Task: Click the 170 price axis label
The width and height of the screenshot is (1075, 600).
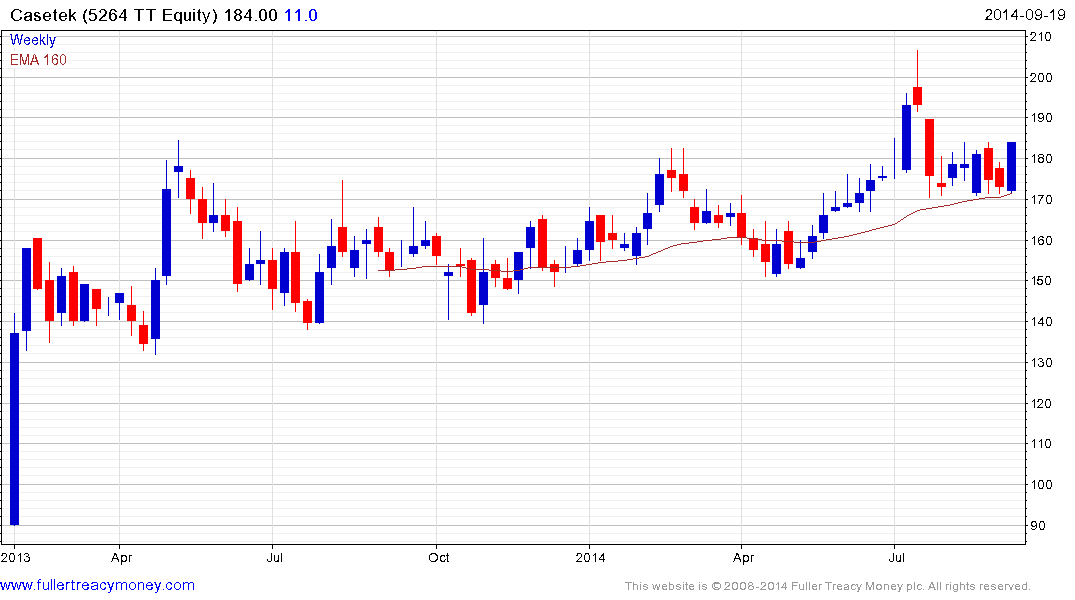Action: coord(1041,200)
